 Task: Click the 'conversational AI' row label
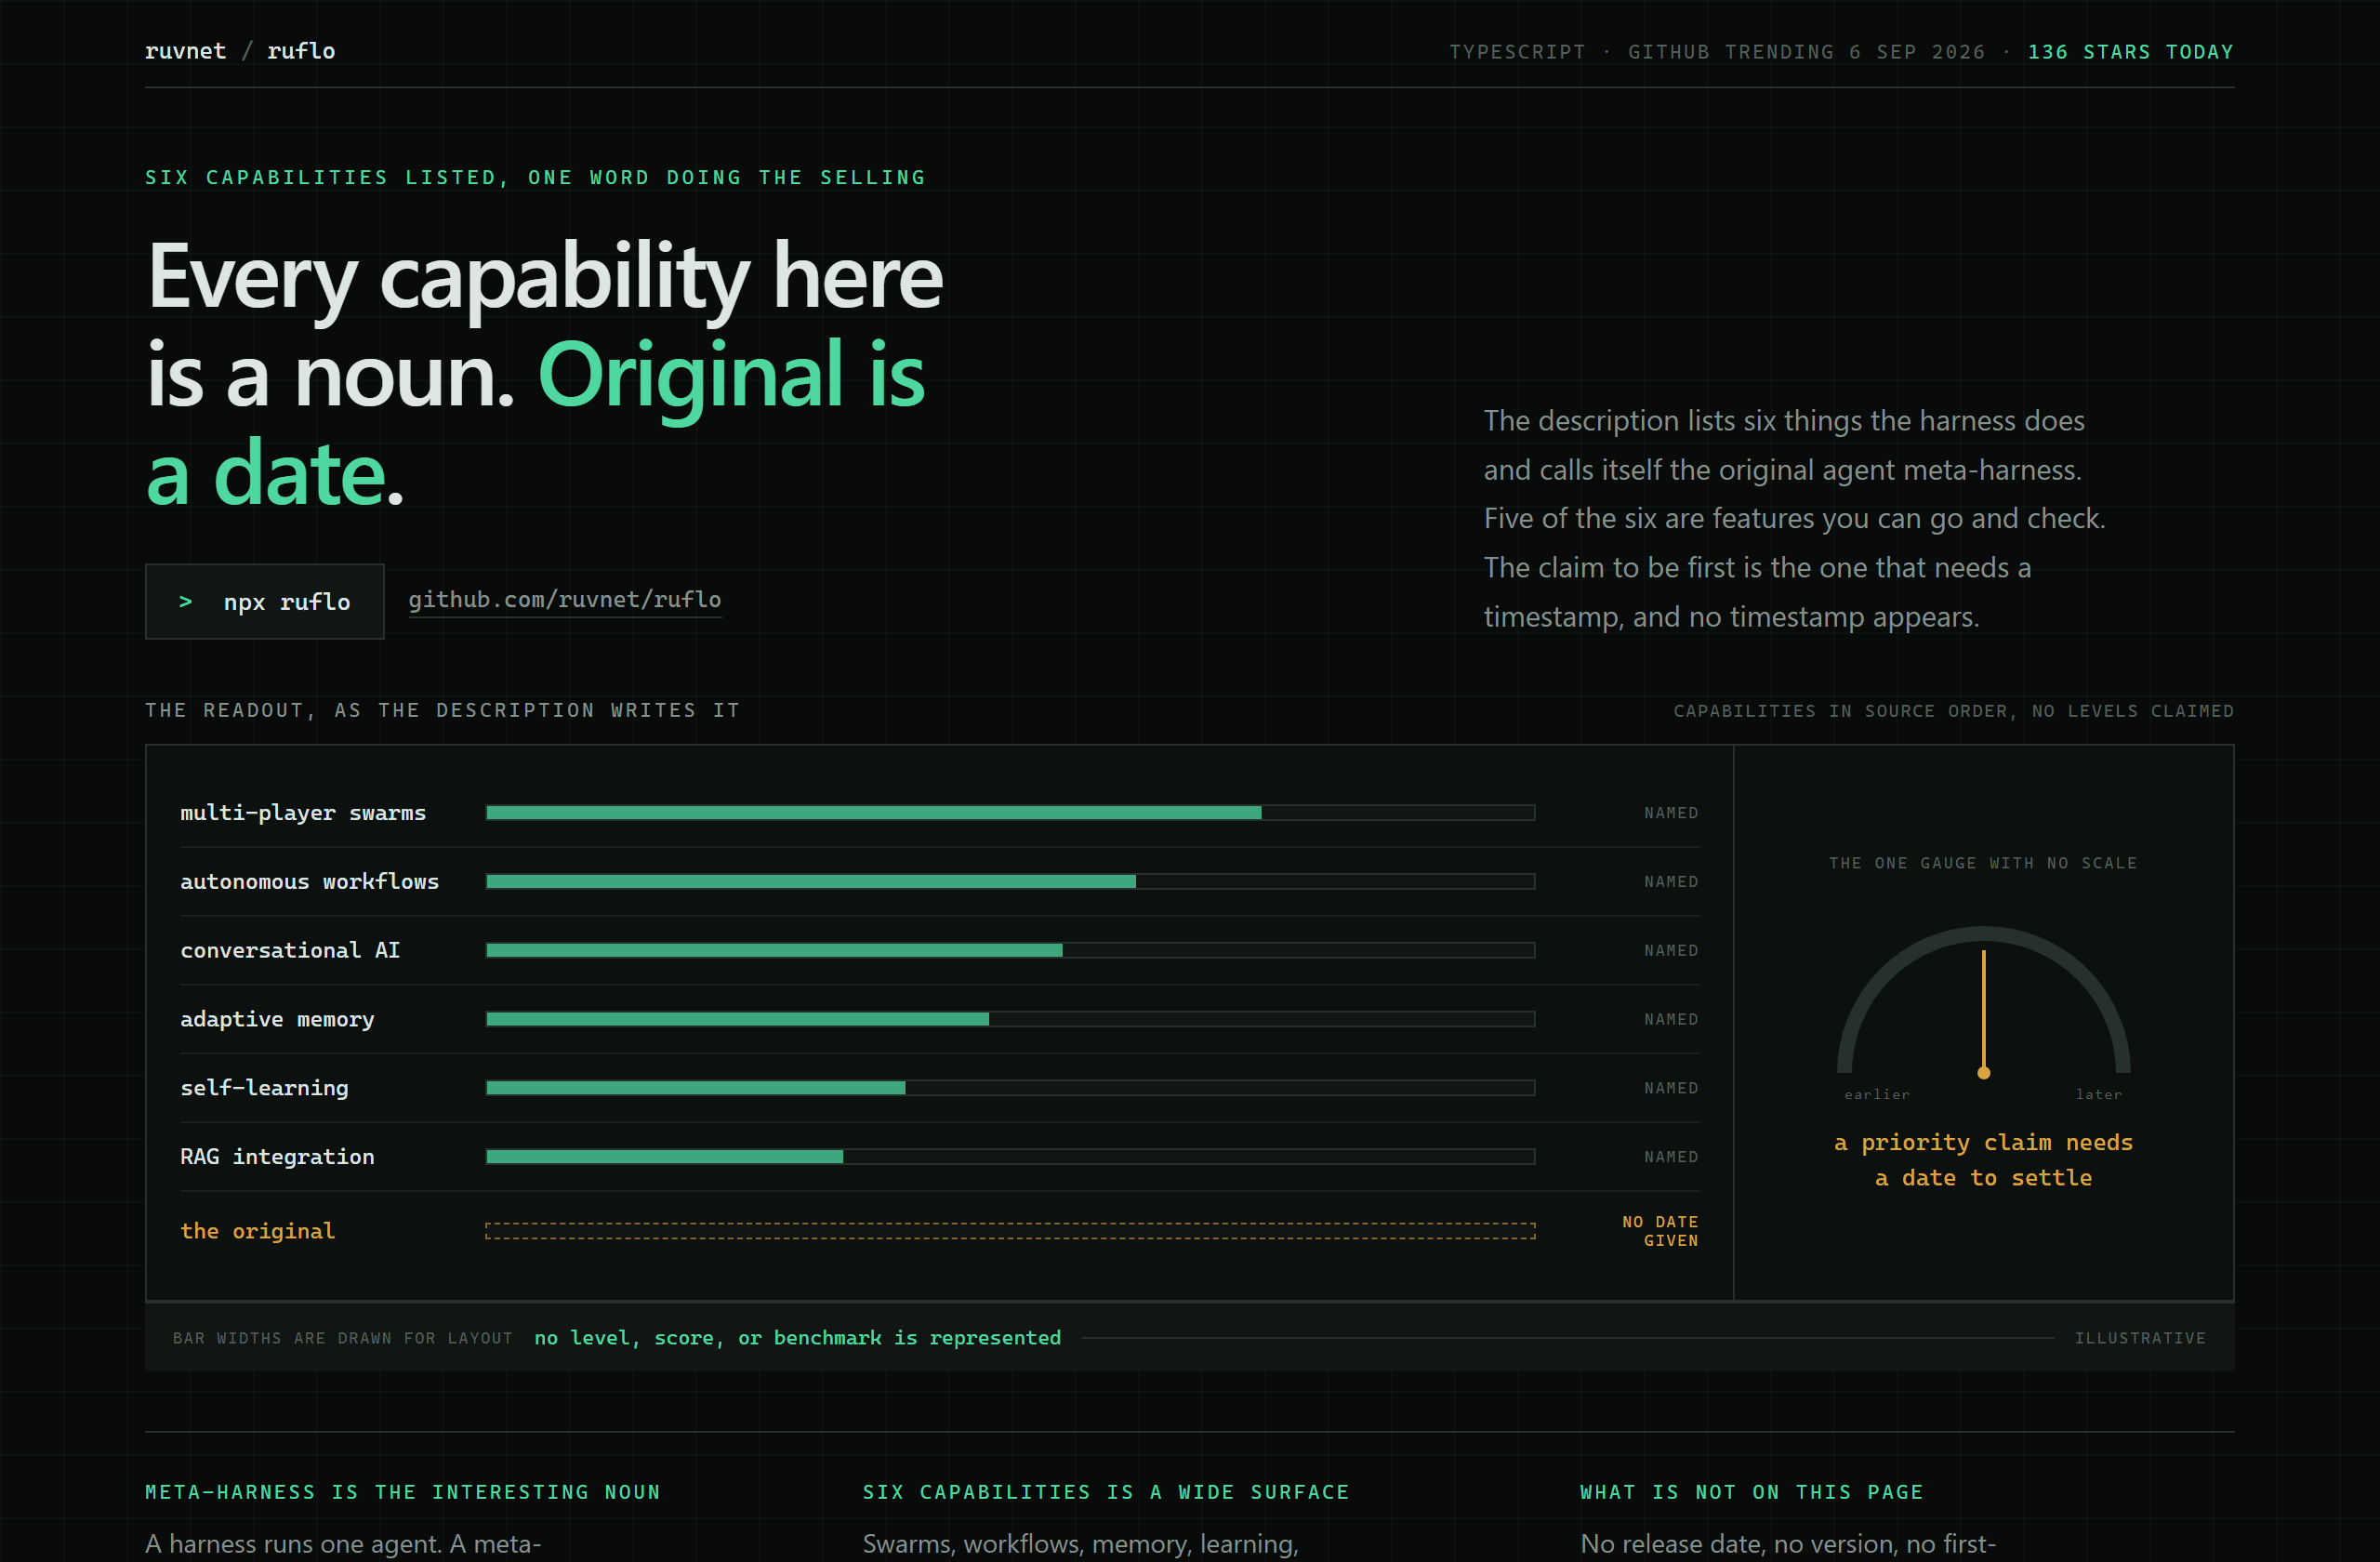[x=290, y=950]
